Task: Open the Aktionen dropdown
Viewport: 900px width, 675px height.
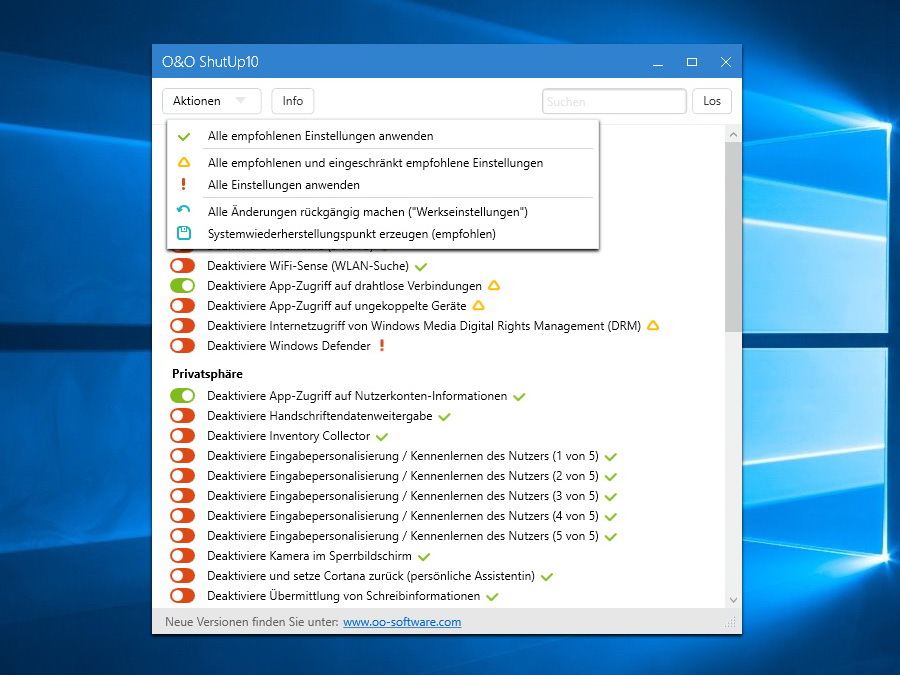Action: (211, 101)
